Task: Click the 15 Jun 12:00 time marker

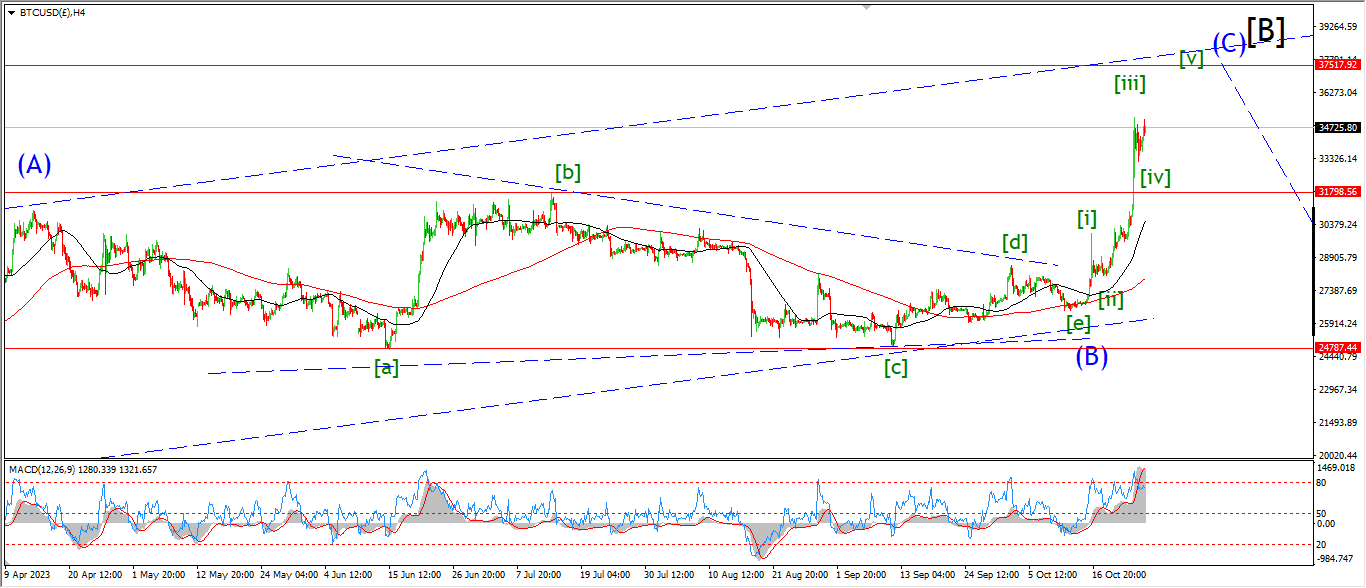Action: pos(412,576)
